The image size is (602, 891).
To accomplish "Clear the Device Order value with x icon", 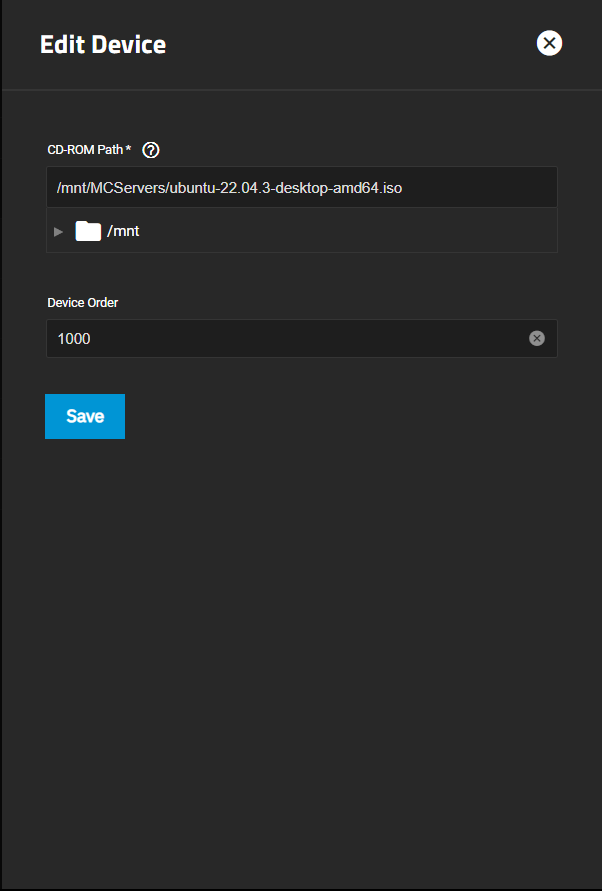I will (x=537, y=339).
